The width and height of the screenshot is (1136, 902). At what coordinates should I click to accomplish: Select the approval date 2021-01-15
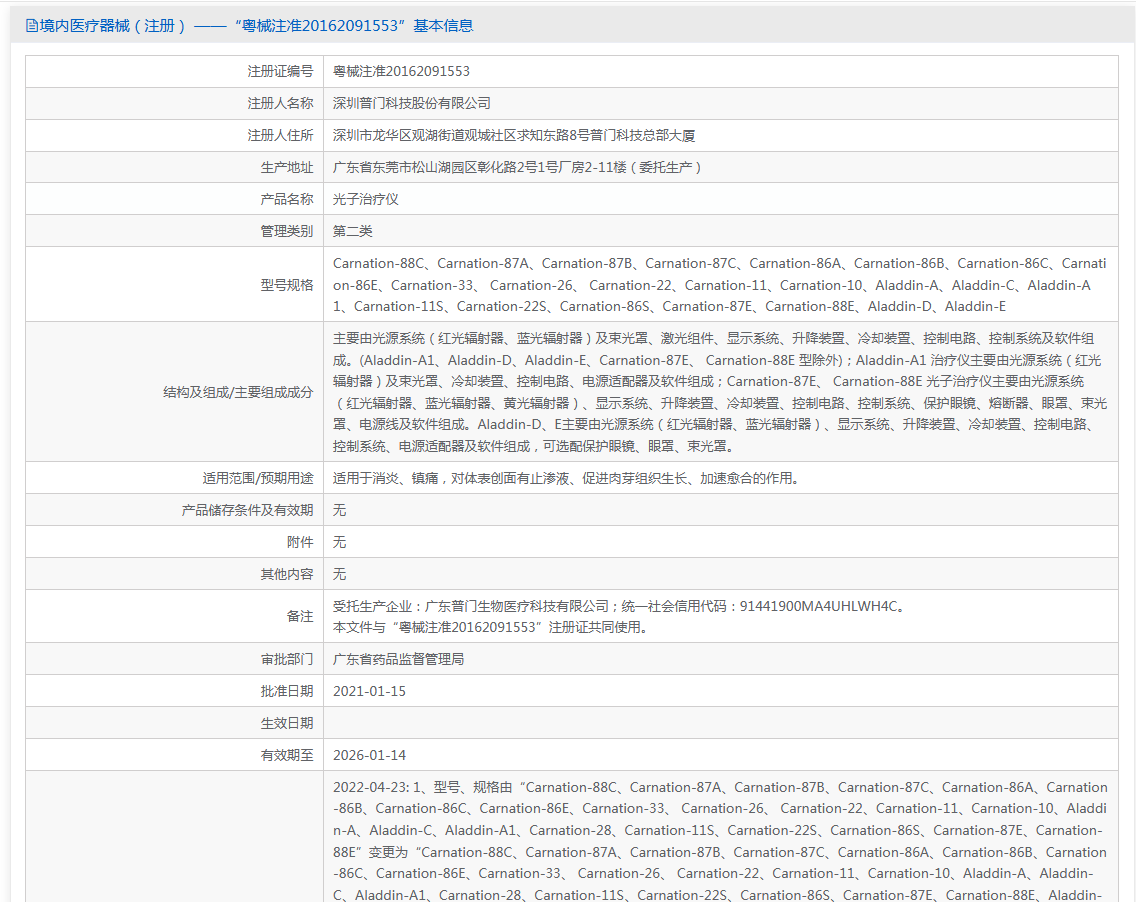[x=369, y=691]
